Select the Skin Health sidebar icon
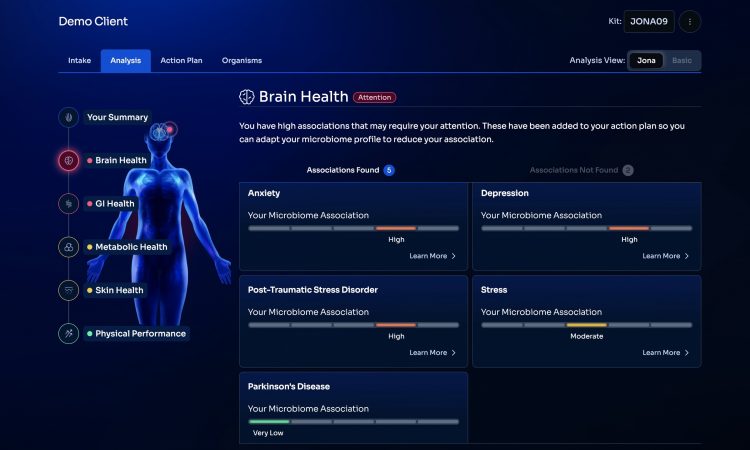 tap(68, 290)
